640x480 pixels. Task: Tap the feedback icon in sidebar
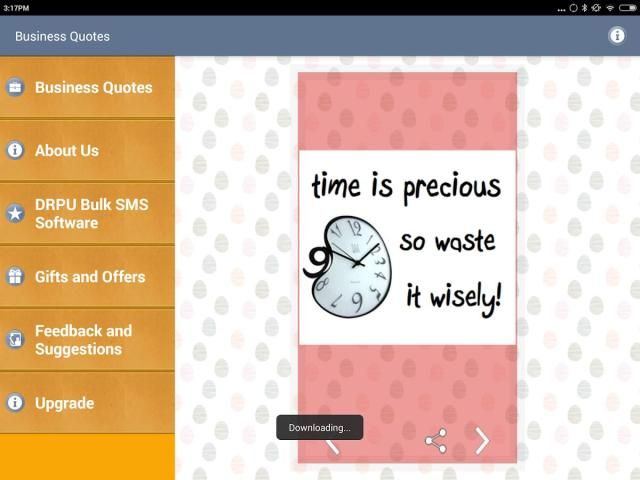(x=15, y=340)
